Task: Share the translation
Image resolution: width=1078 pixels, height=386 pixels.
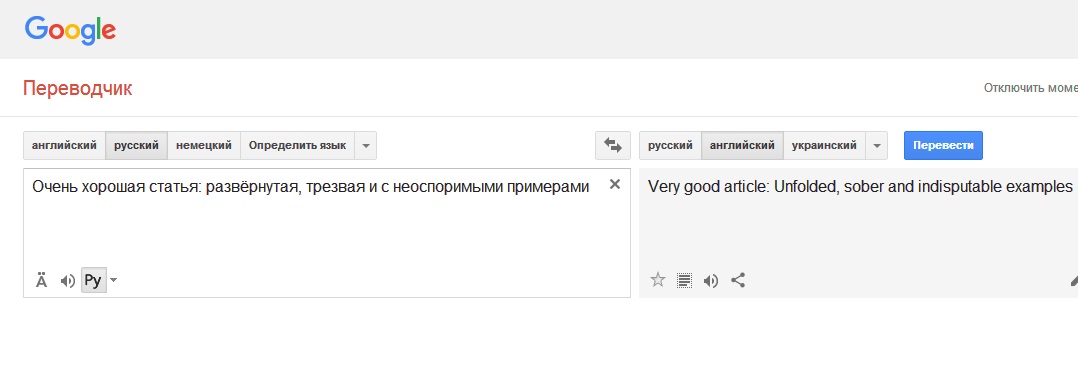Action: (738, 280)
